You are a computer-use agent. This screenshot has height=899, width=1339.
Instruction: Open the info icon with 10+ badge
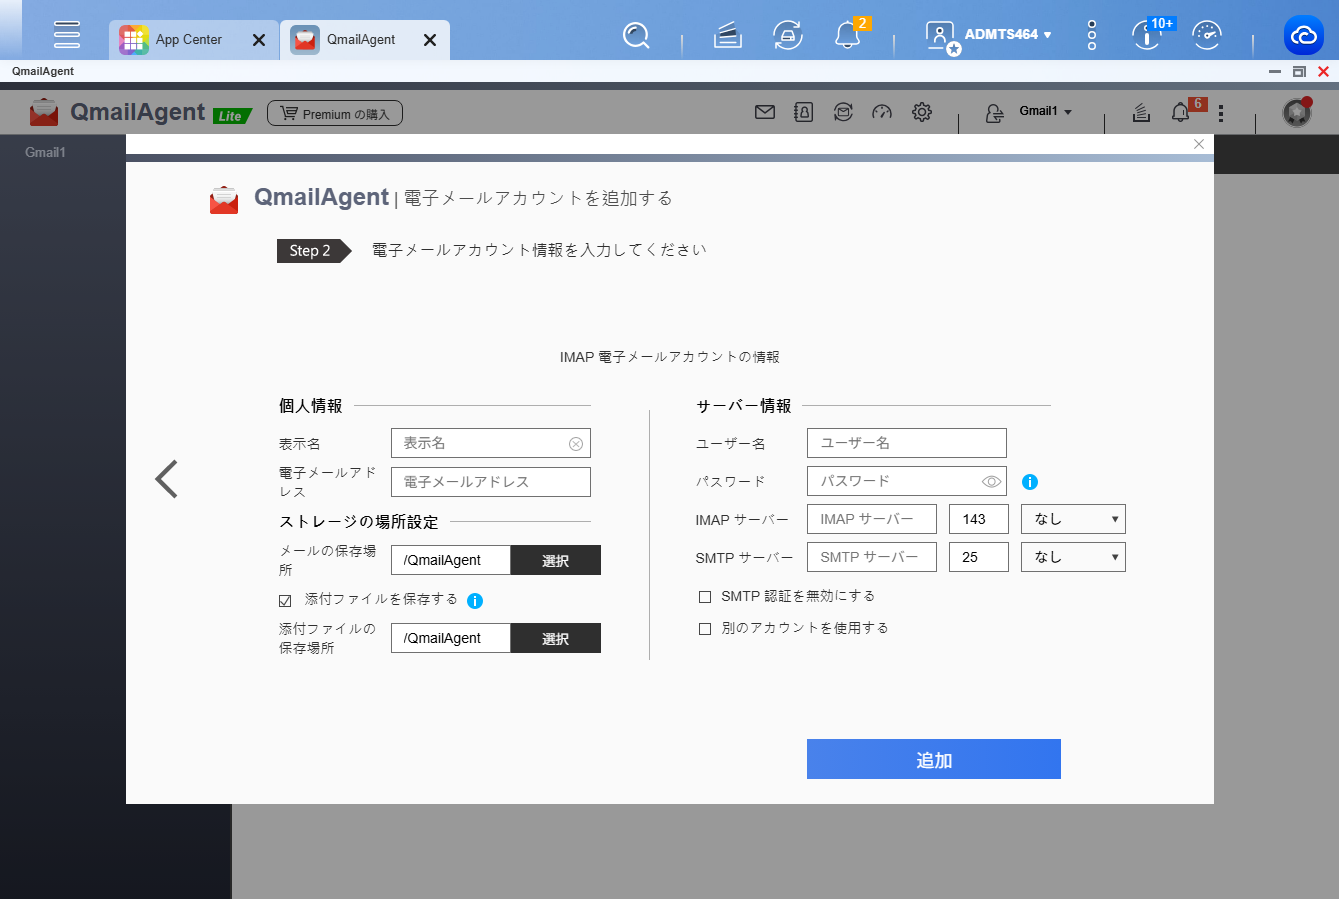[x=1147, y=34]
